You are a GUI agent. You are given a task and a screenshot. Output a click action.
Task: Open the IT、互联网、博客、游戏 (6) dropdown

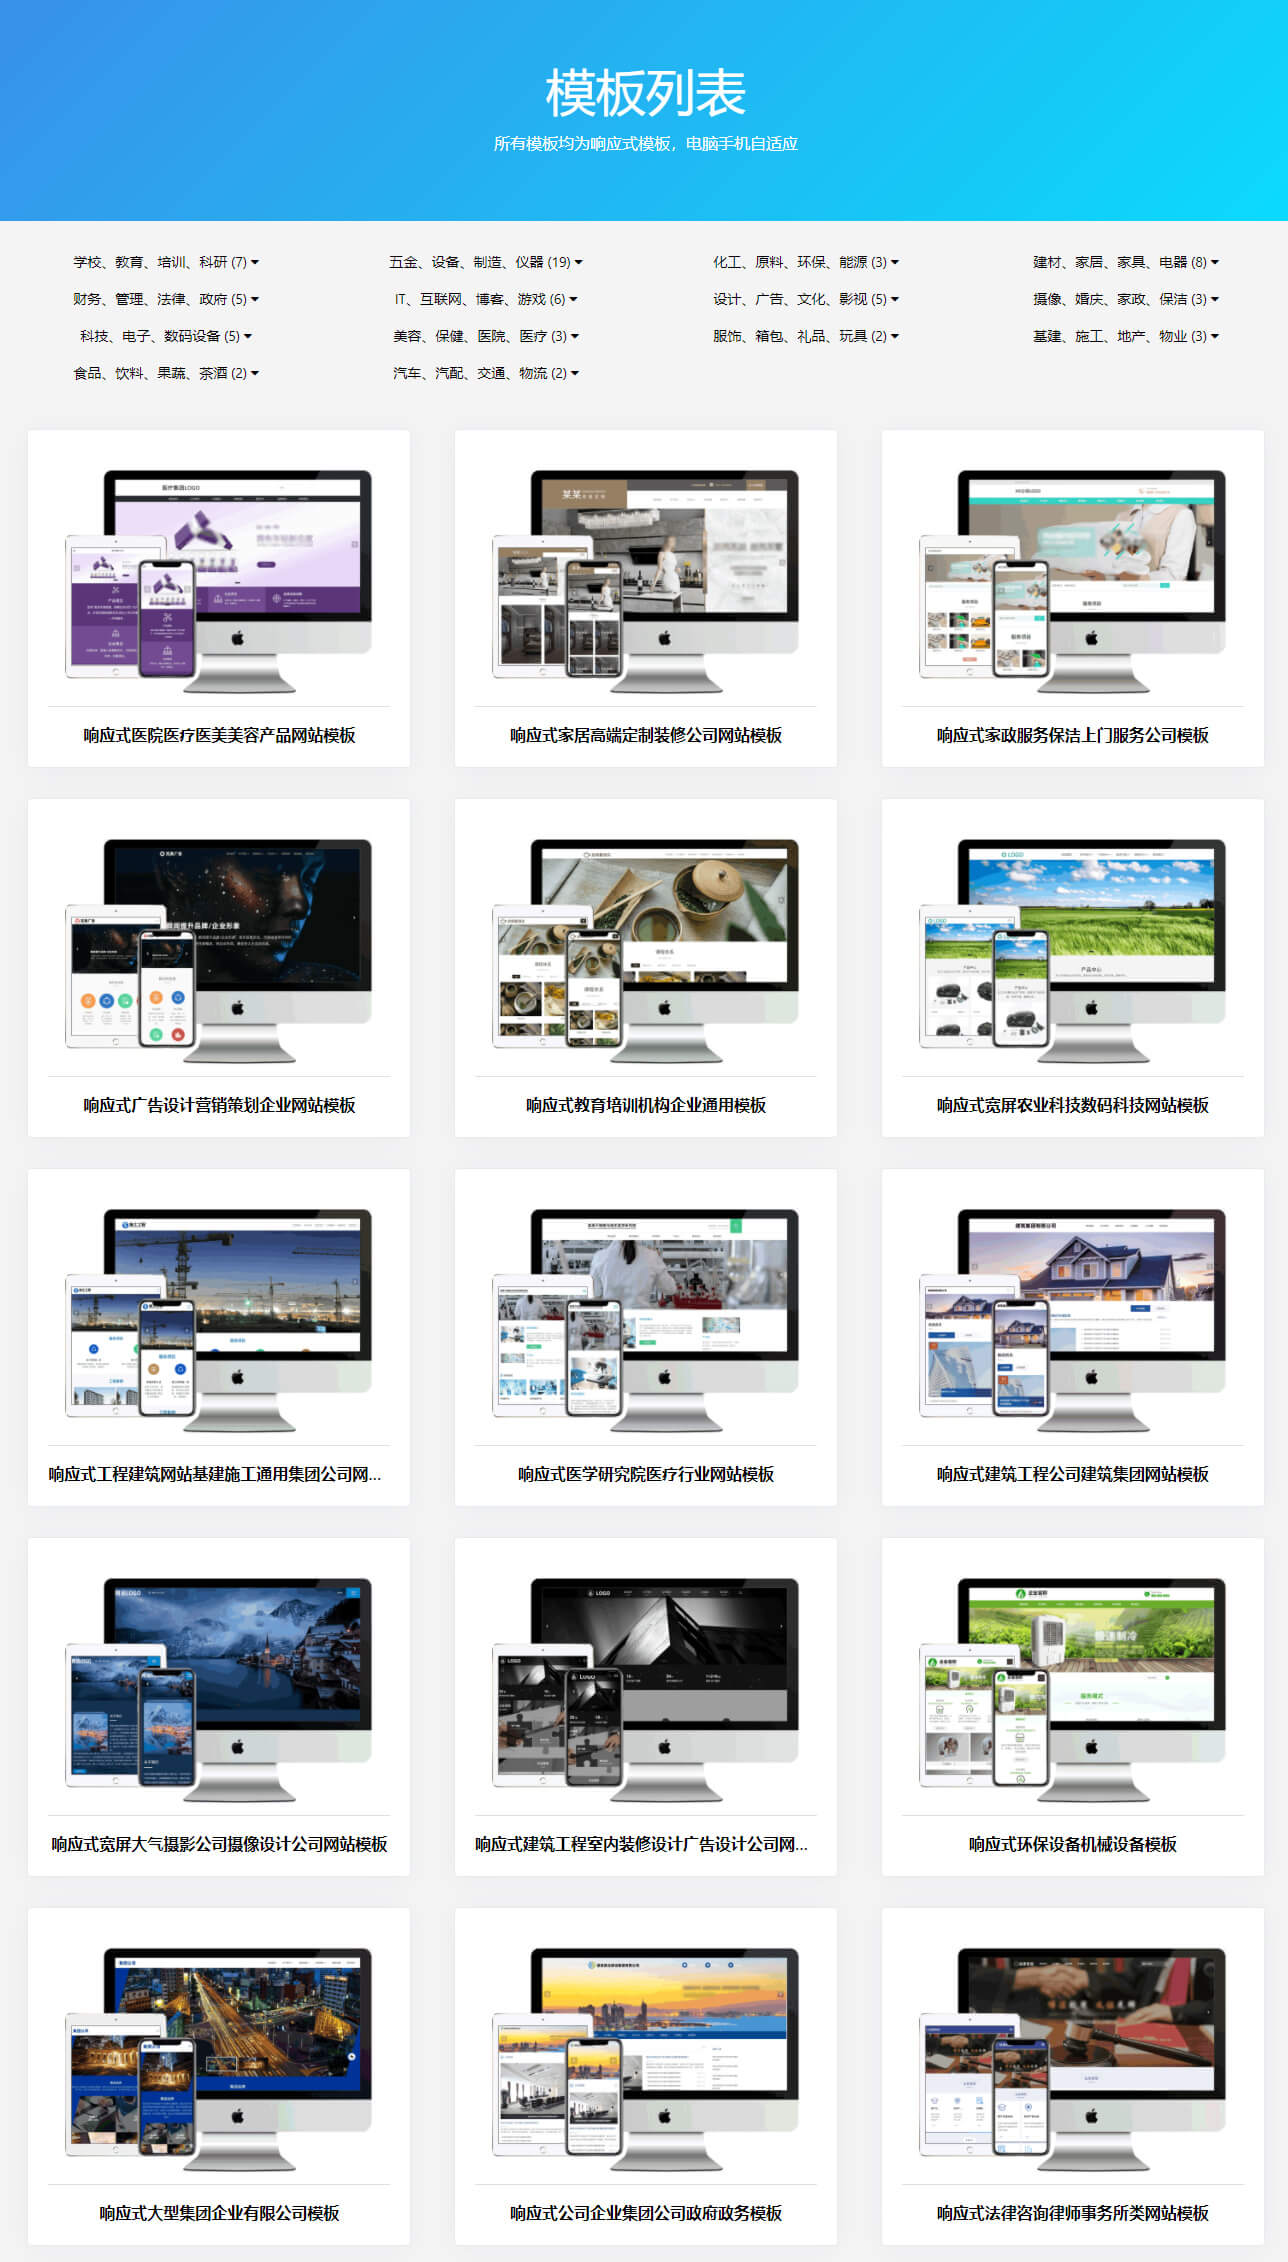[x=486, y=299]
